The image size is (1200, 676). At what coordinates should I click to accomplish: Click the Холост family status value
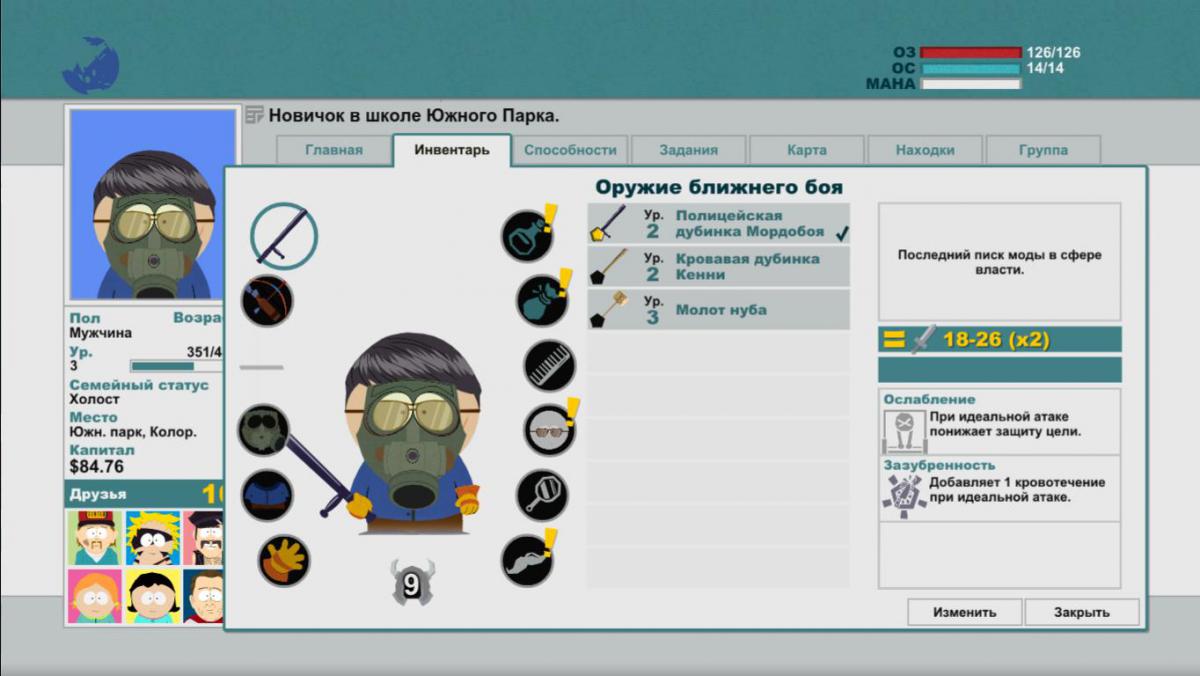pos(94,399)
